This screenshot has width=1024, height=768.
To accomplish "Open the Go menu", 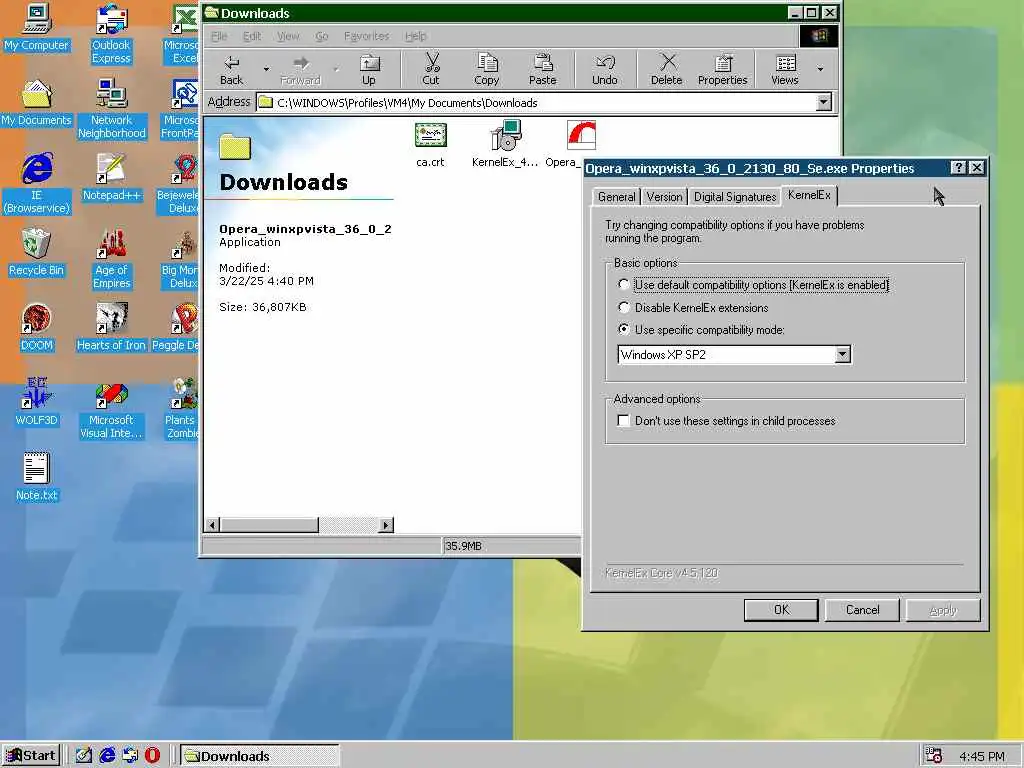I will click(322, 36).
